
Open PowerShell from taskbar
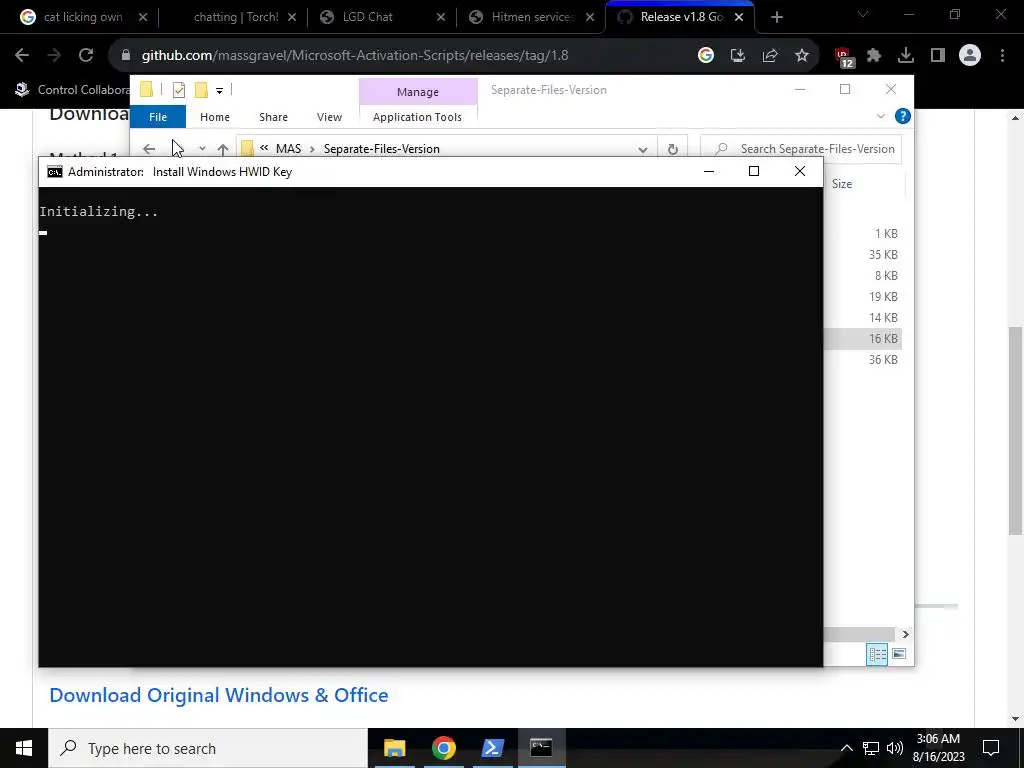(x=492, y=748)
